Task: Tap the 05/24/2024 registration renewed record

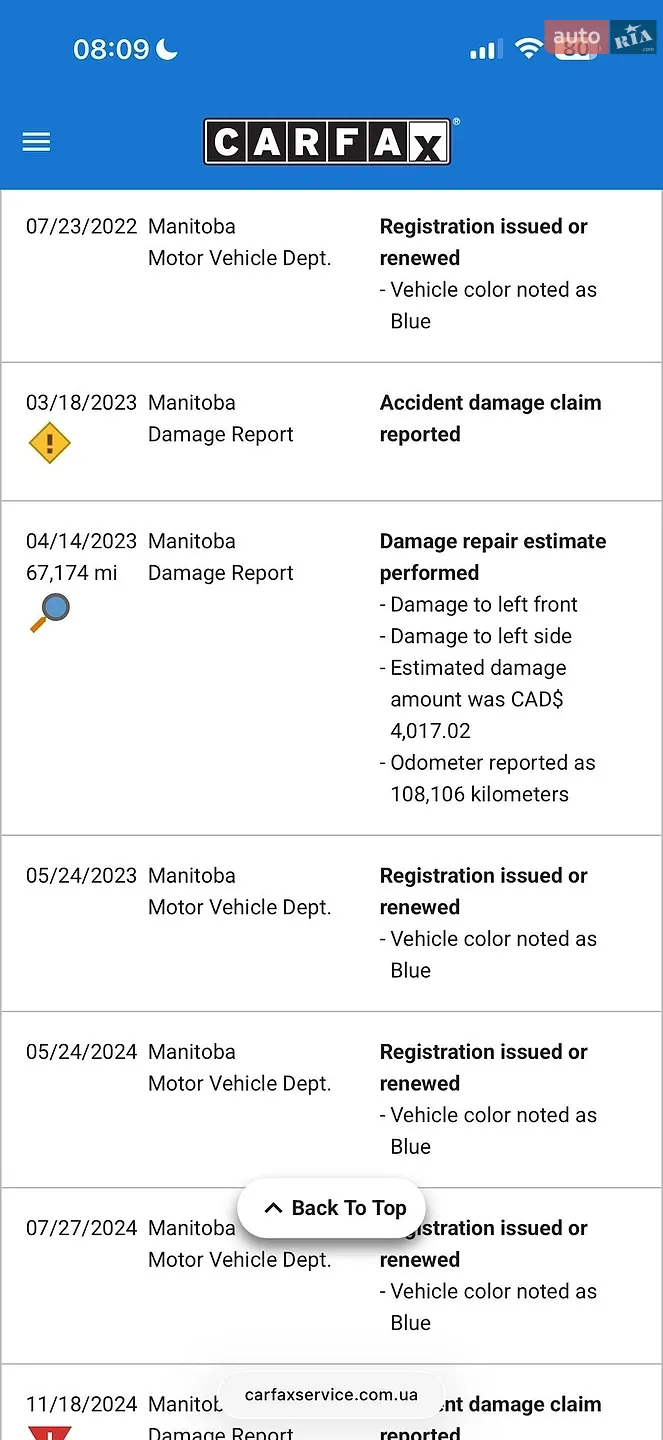Action: point(331,1099)
